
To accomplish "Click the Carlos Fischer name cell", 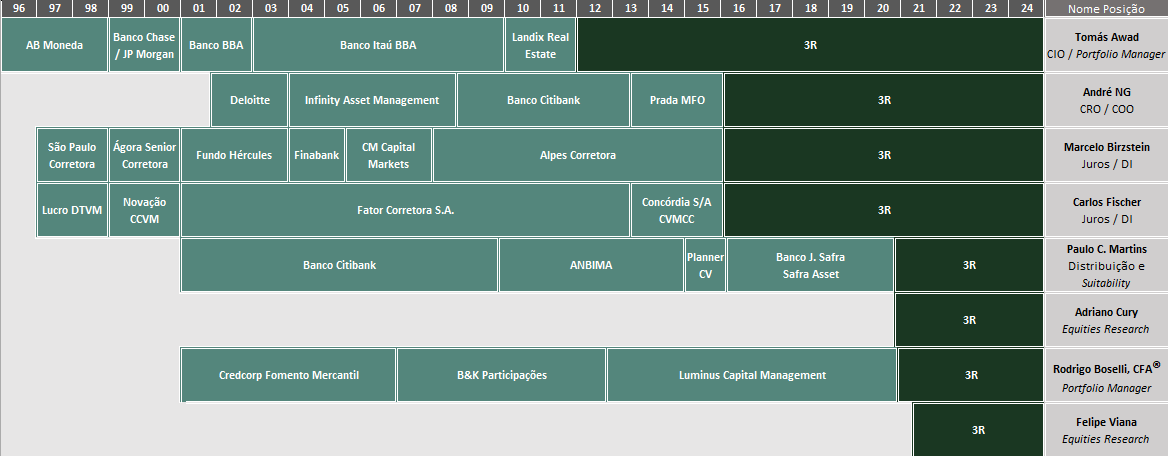I will click(1106, 210).
